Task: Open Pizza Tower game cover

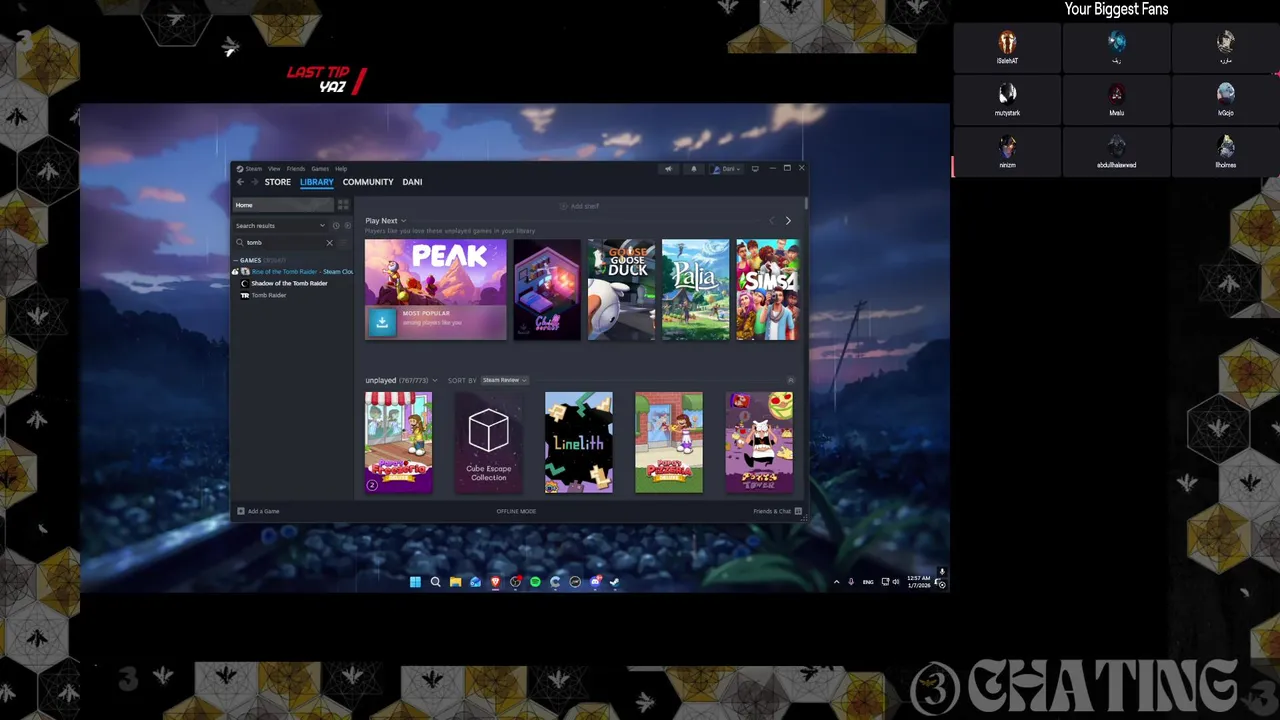Action: (759, 442)
